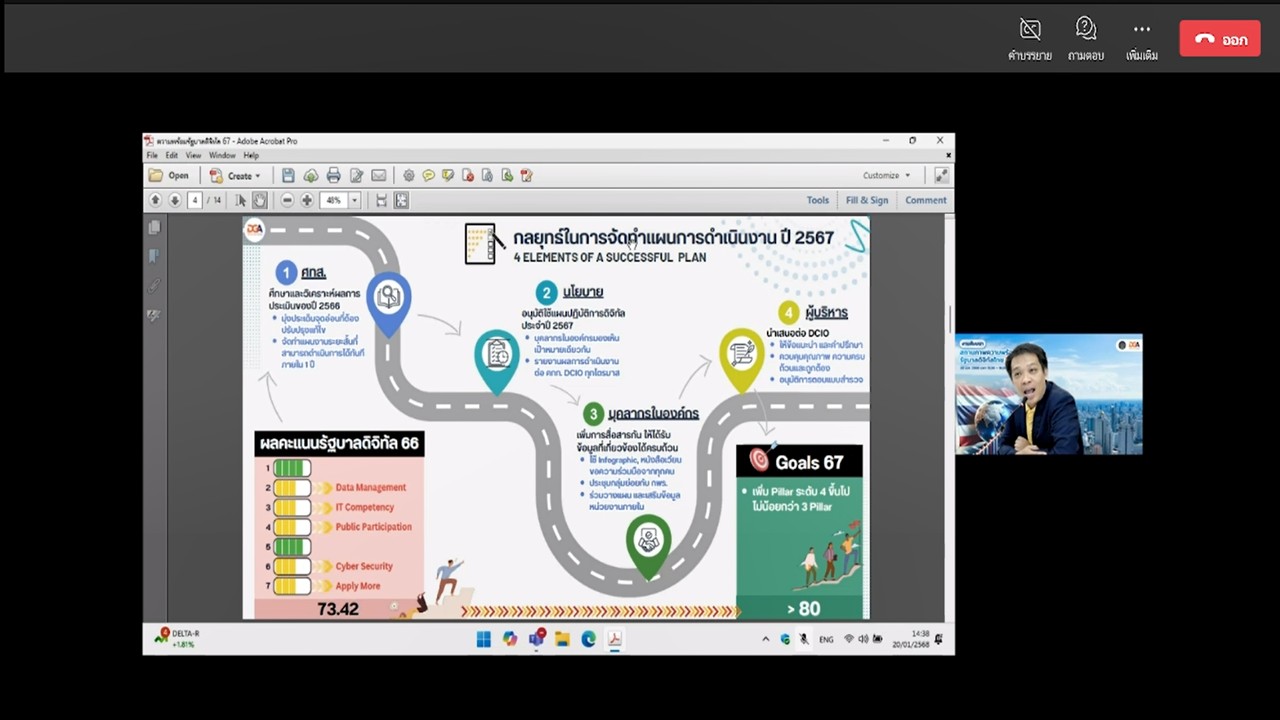Open the File menu
The image size is (1280, 720).
click(152, 156)
